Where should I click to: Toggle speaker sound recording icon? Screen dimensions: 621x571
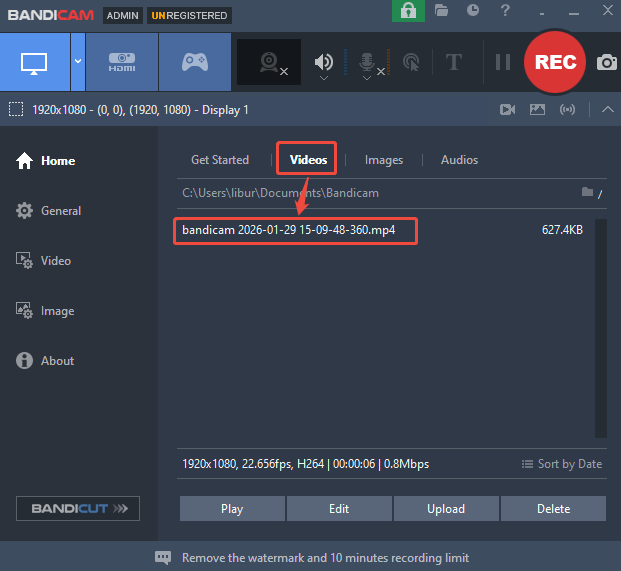click(324, 62)
